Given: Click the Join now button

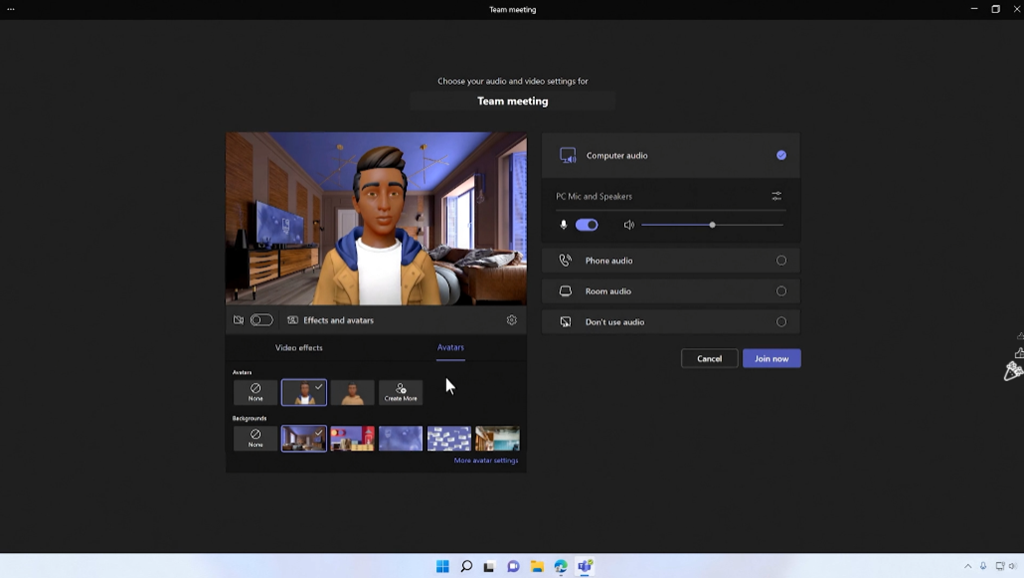Looking at the screenshot, I should point(771,358).
